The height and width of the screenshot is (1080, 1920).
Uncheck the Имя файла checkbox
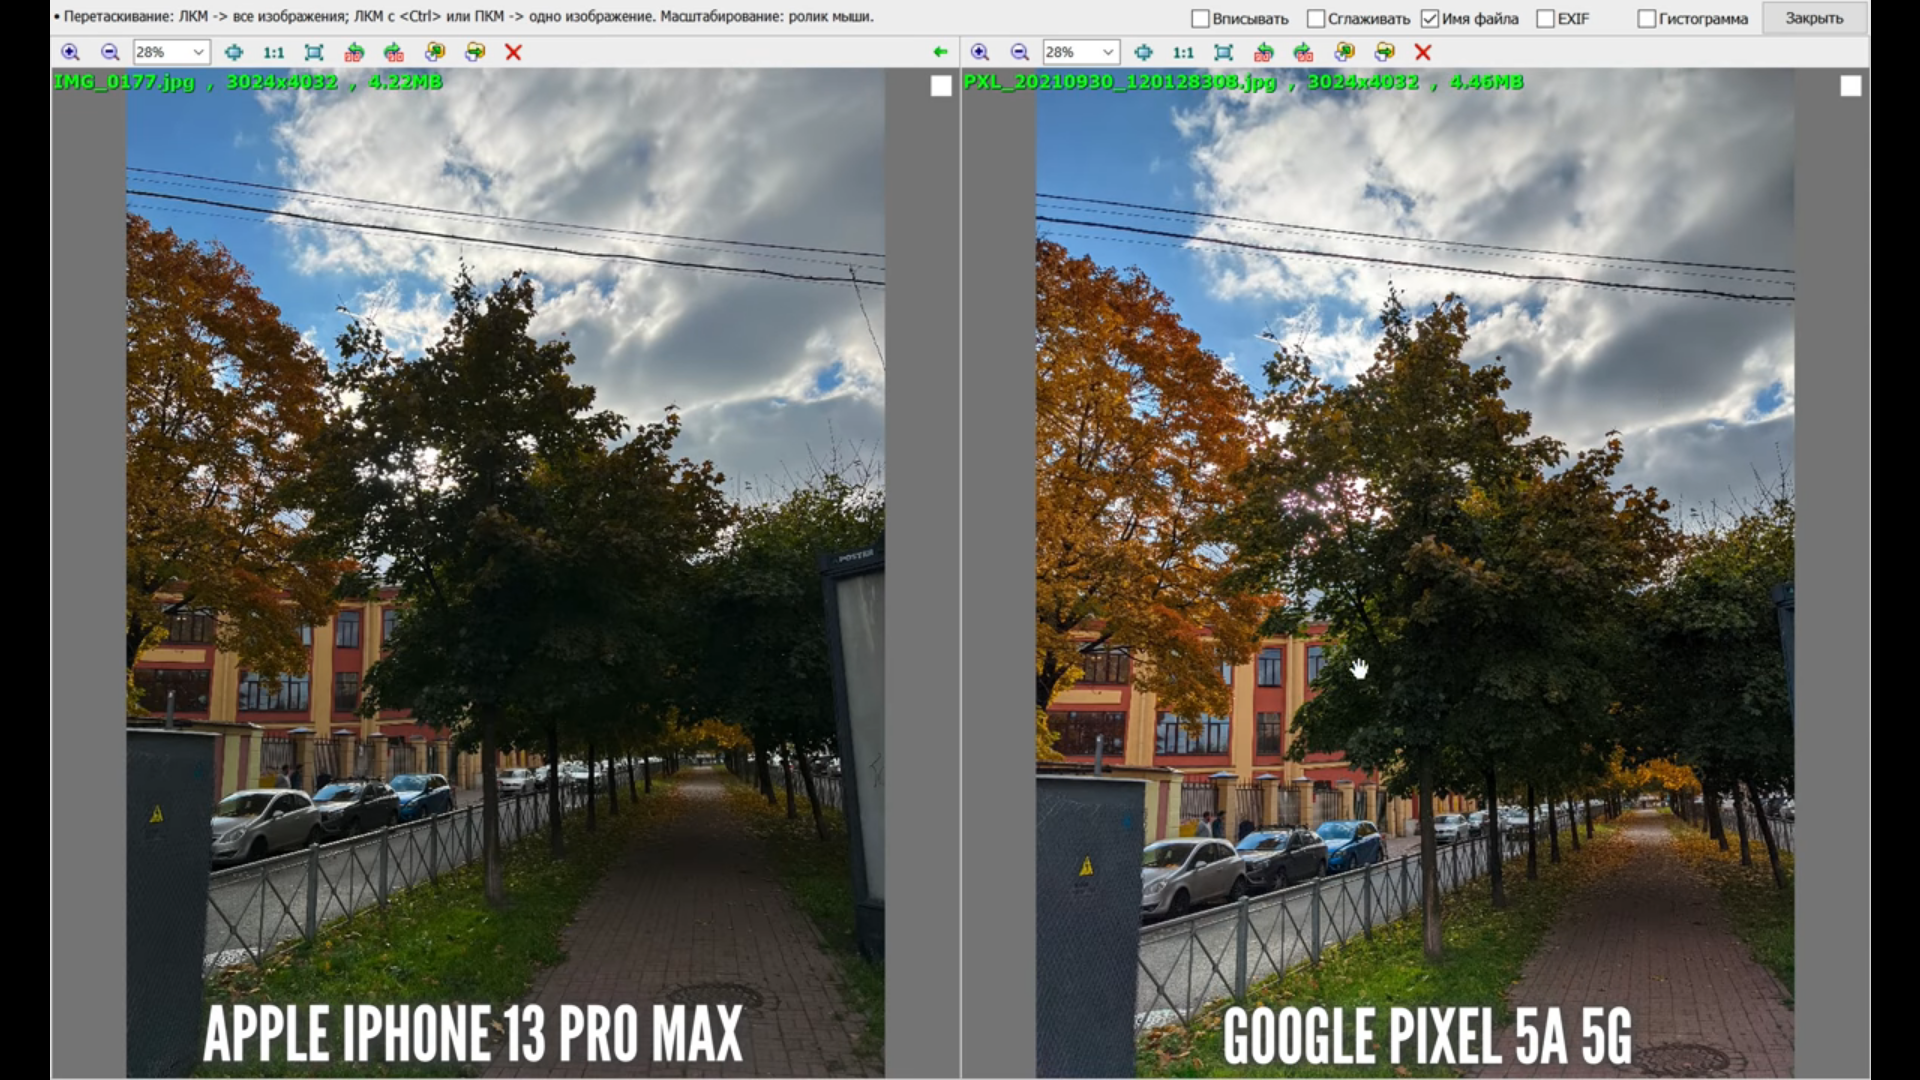tap(1430, 19)
